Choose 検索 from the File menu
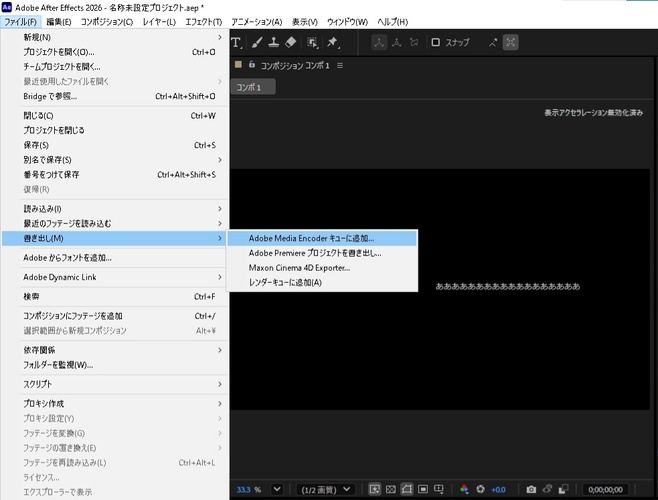The height and width of the screenshot is (500, 658). (x=115, y=296)
